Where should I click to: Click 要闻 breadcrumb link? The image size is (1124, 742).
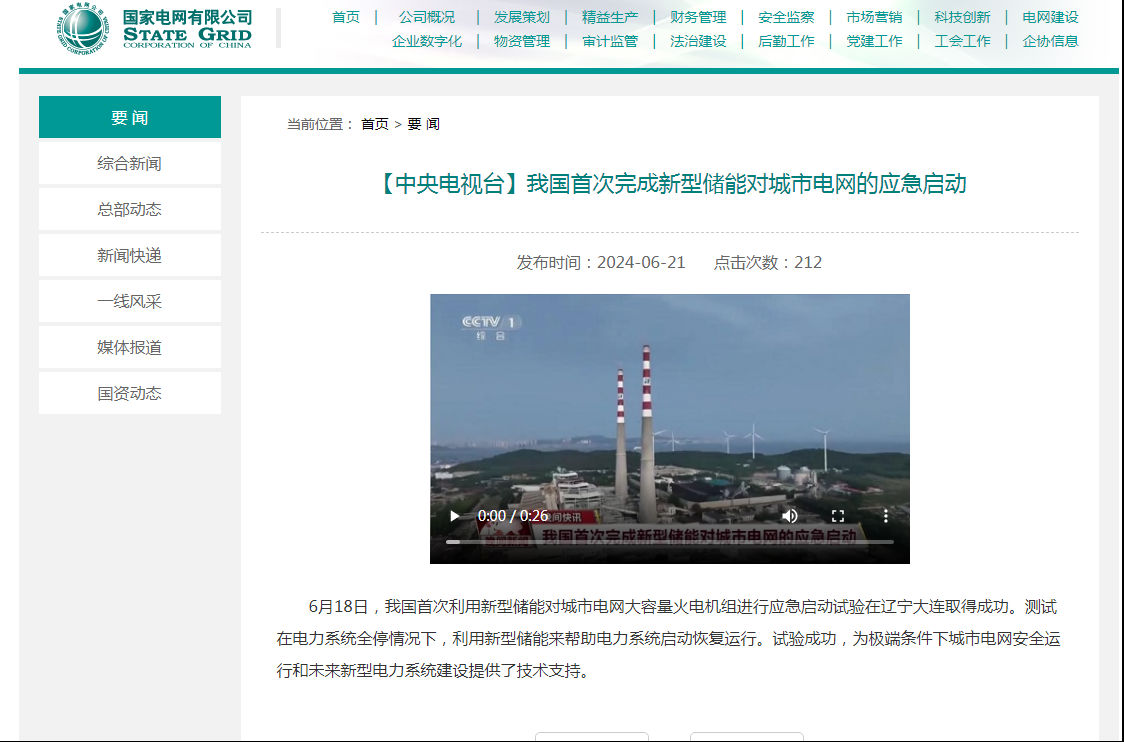click(424, 124)
